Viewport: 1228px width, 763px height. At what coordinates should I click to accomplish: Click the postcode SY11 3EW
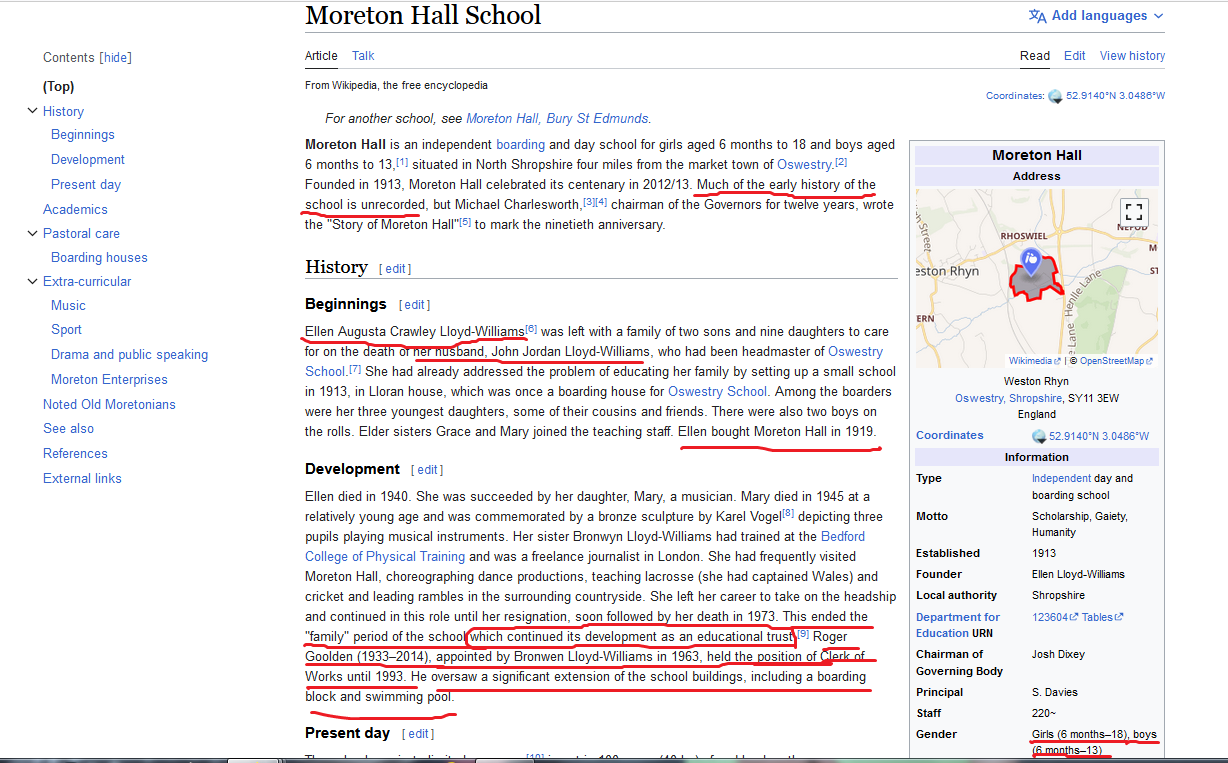(x=1093, y=398)
